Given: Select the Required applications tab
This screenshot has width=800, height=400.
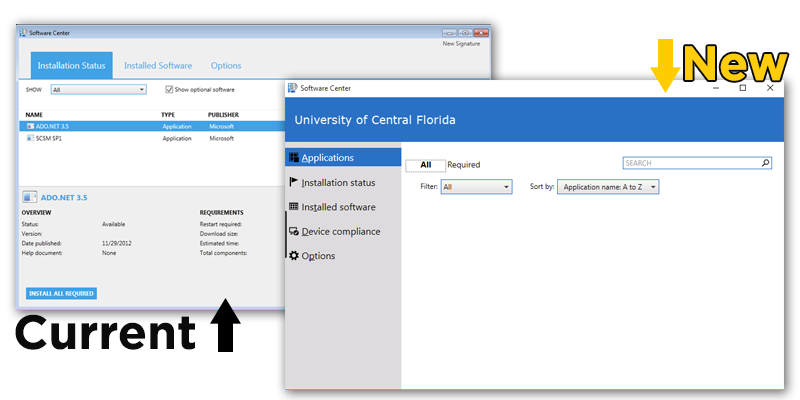Looking at the screenshot, I should pyautogui.click(x=464, y=165).
